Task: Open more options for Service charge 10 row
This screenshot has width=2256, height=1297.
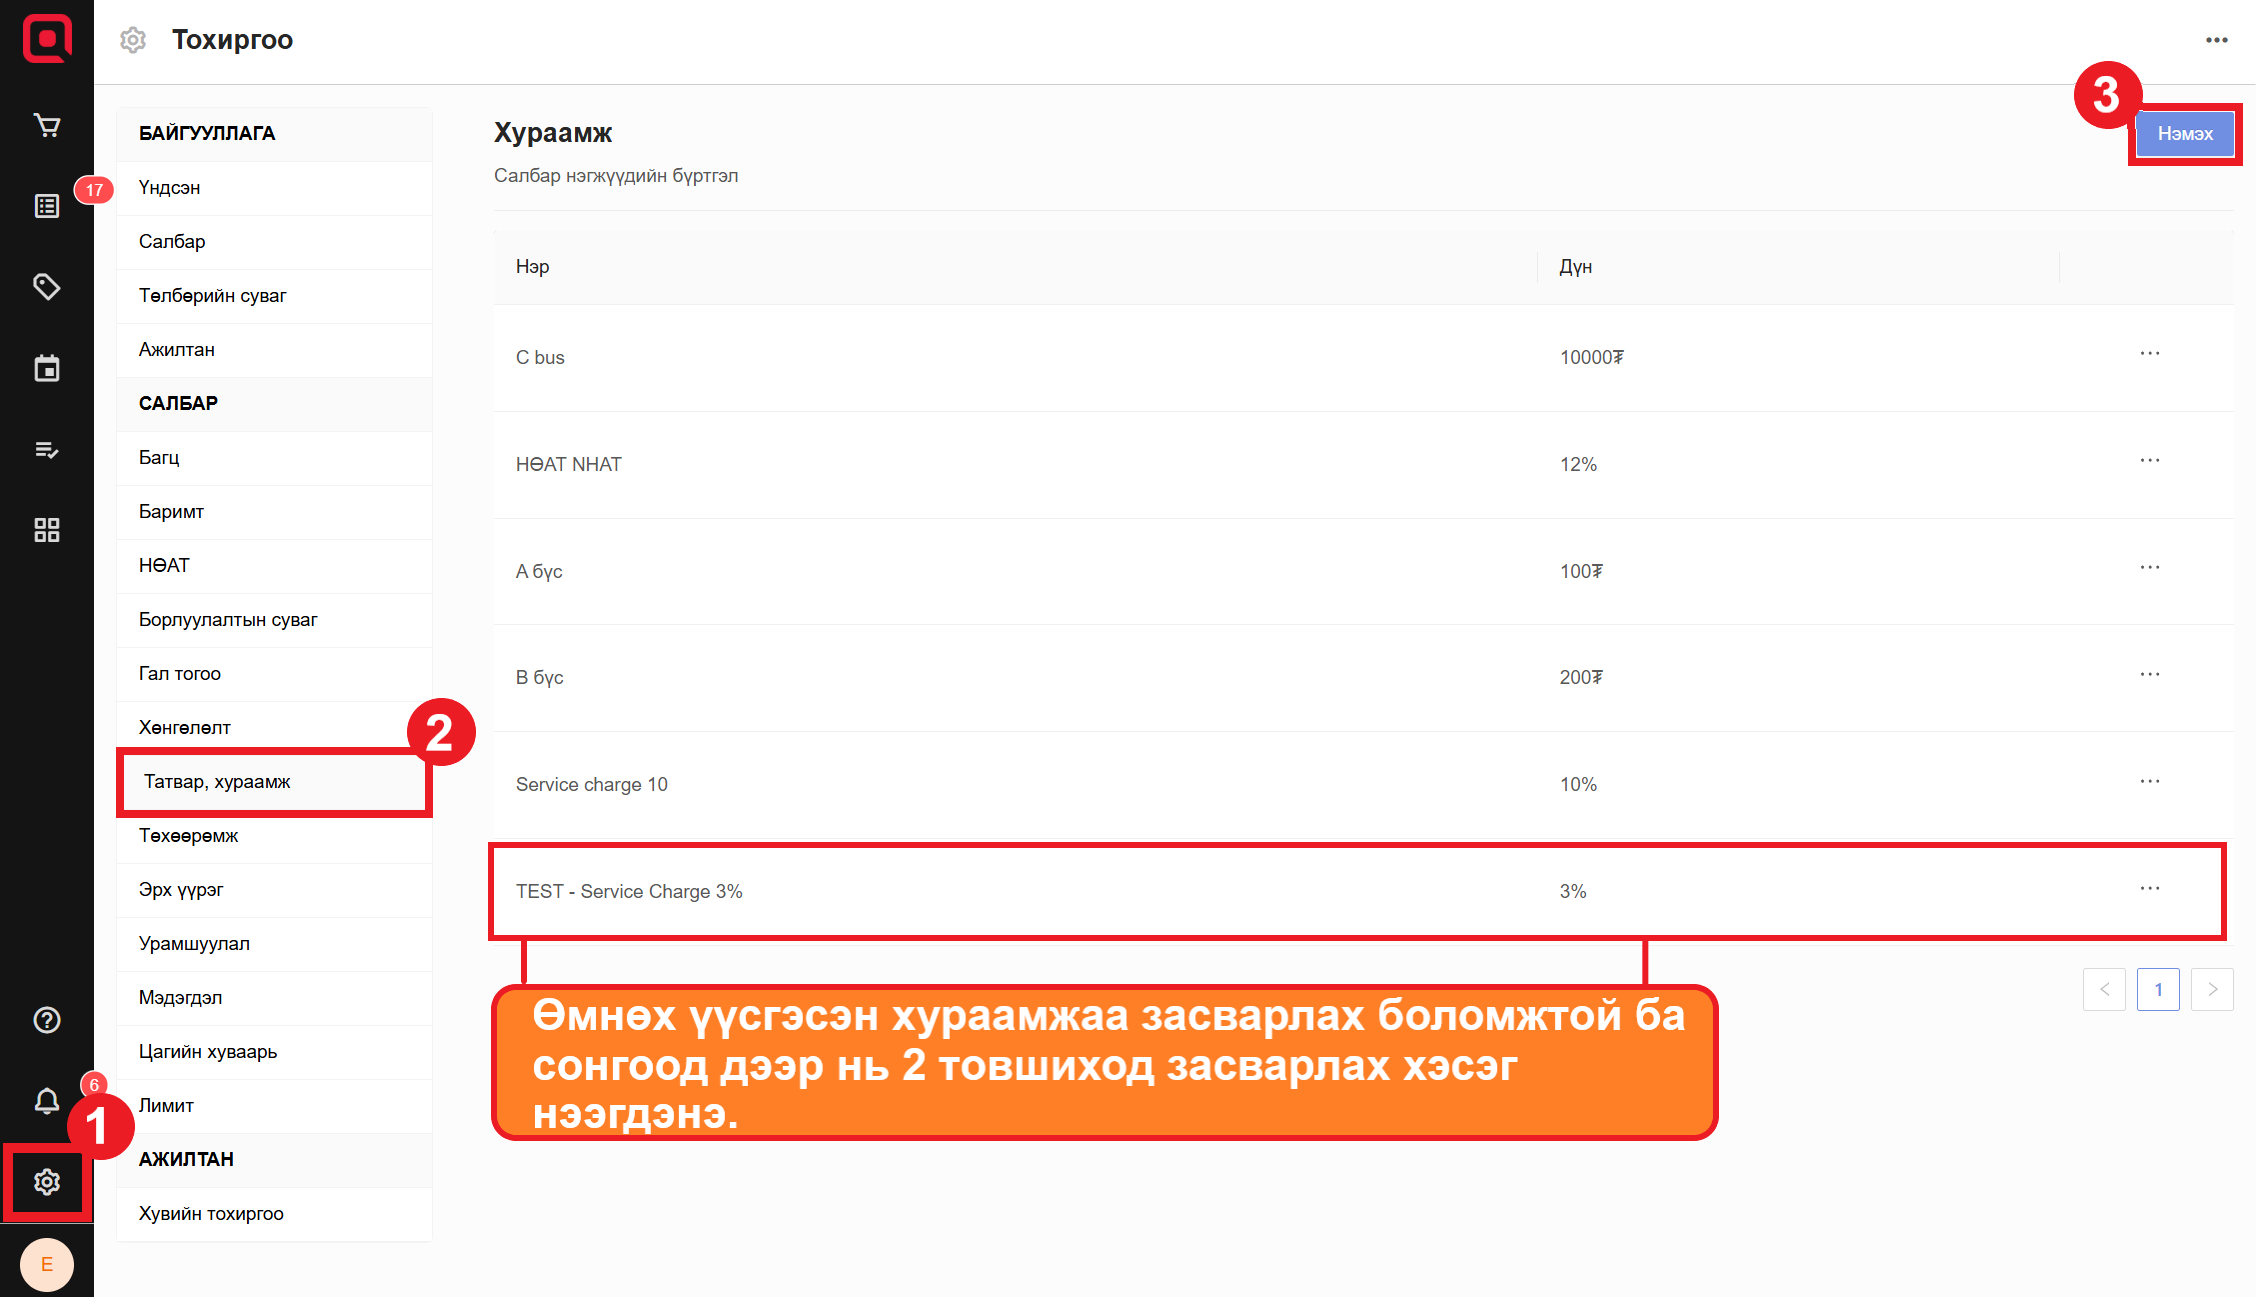Action: pos(2150,781)
